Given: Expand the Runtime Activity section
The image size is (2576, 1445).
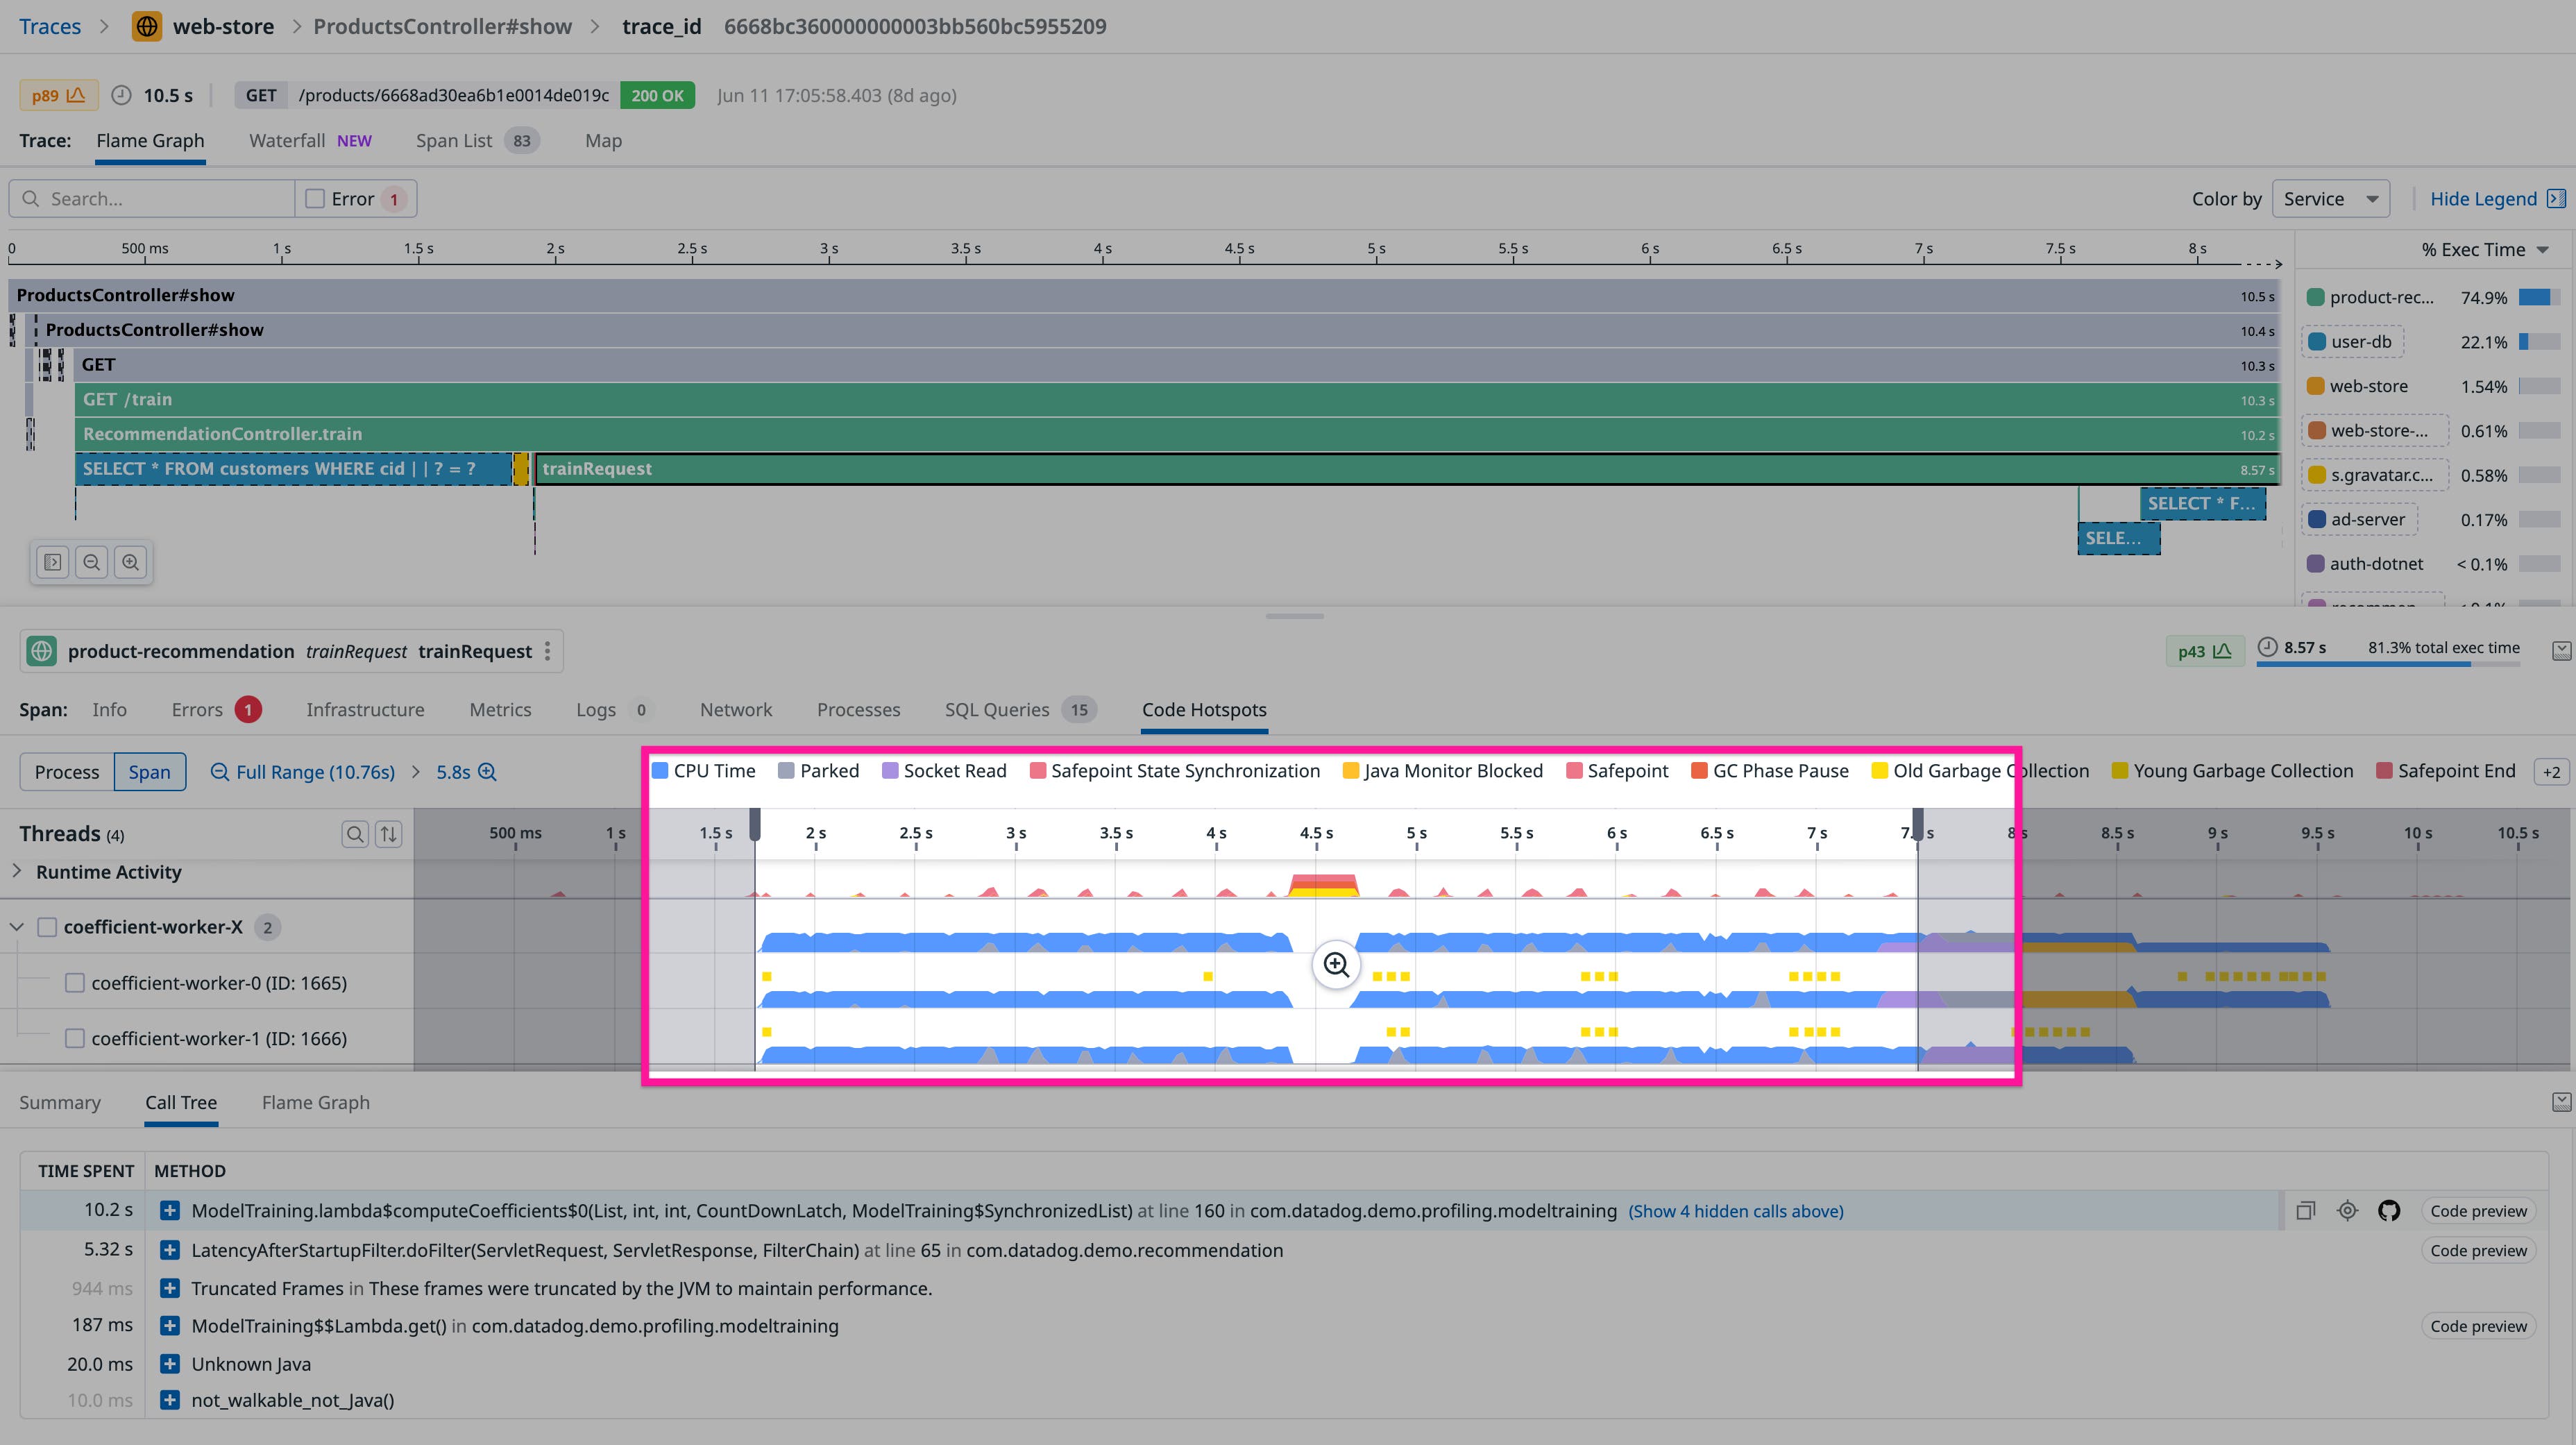Looking at the screenshot, I should click(16, 871).
